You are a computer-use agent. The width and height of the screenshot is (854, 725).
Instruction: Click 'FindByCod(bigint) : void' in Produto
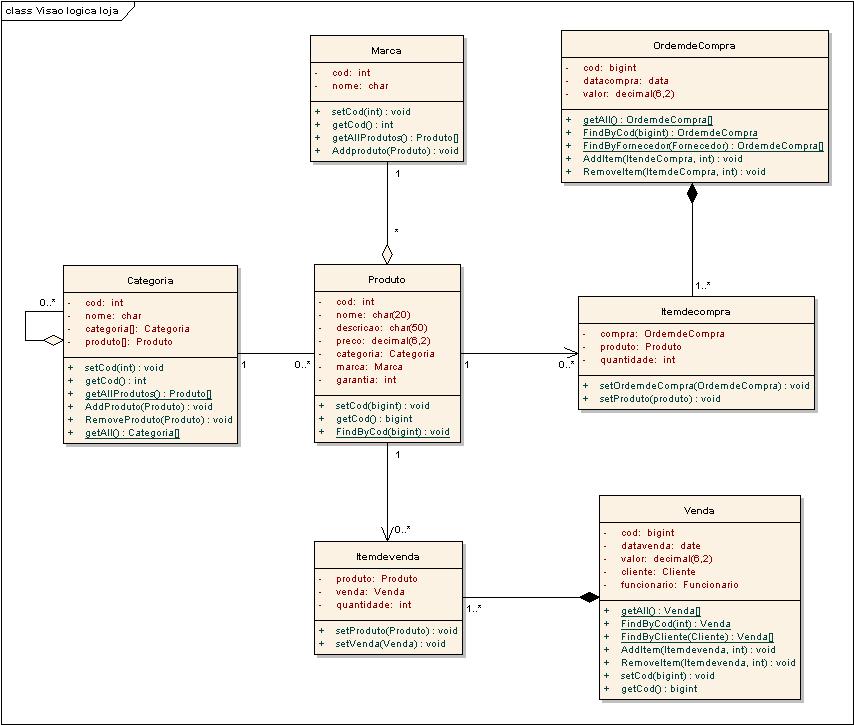[392, 432]
